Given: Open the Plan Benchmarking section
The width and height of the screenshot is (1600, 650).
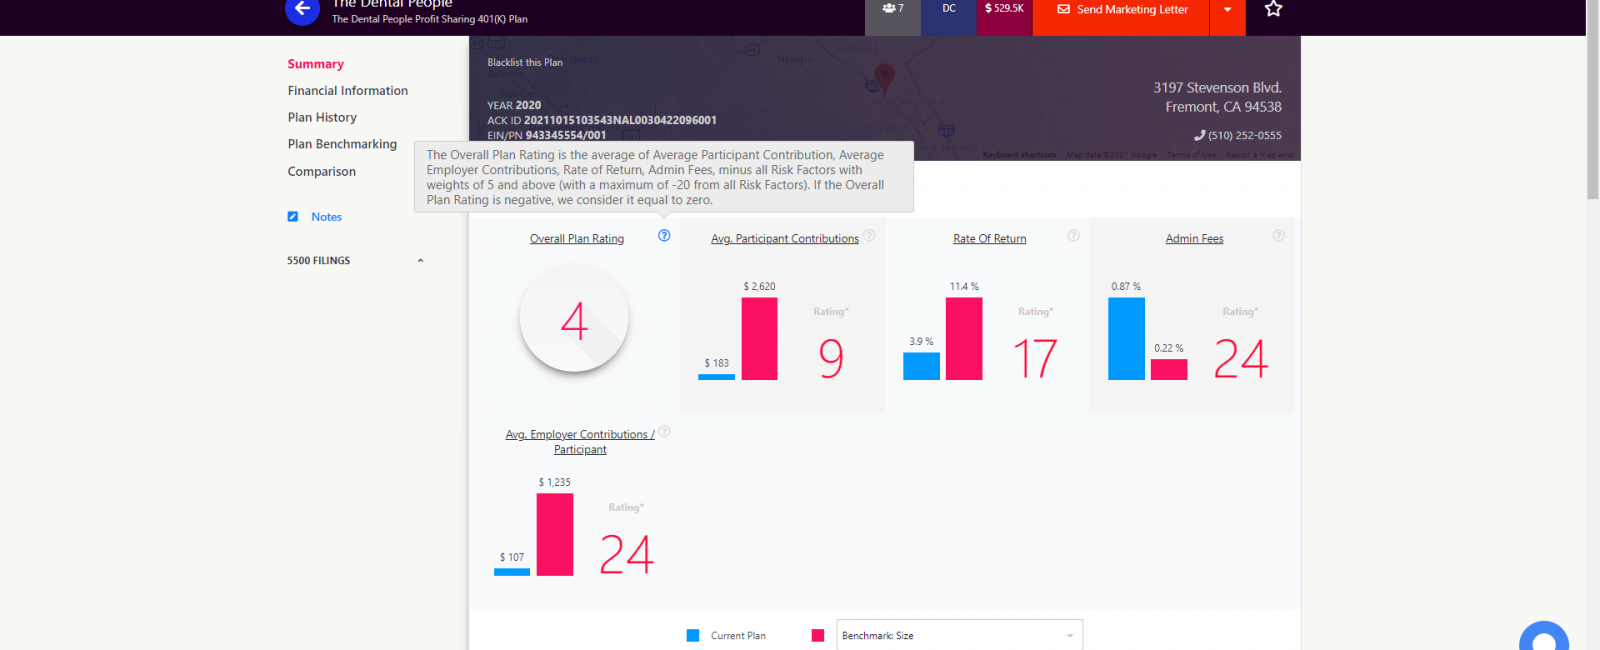Looking at the screenshot, I should pyautogui.click(x=342, y=144).
